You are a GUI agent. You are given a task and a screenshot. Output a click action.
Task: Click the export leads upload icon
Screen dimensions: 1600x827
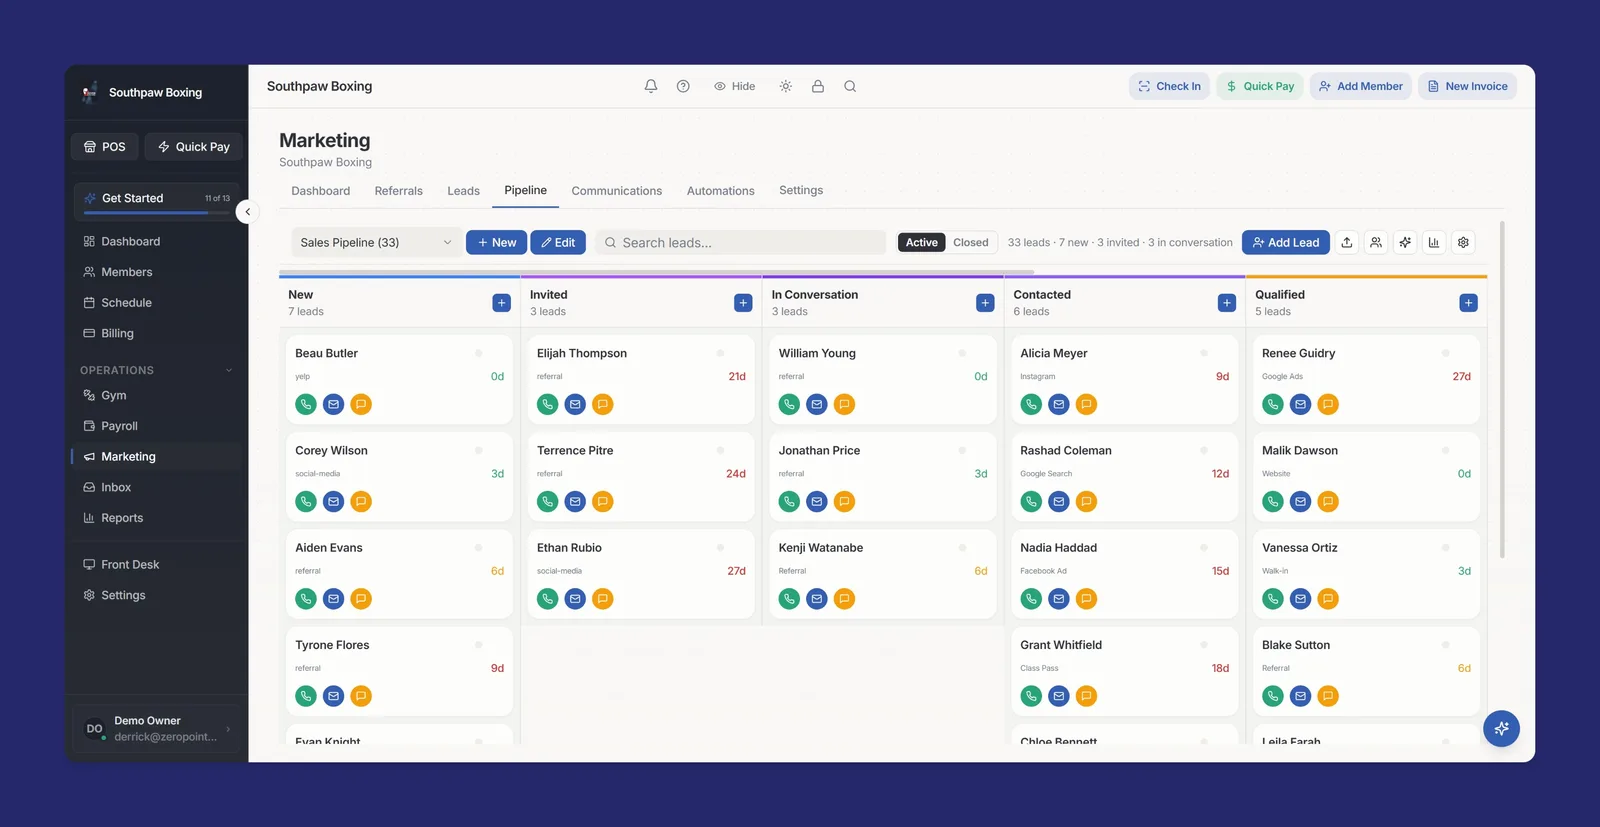point(1347,242)
